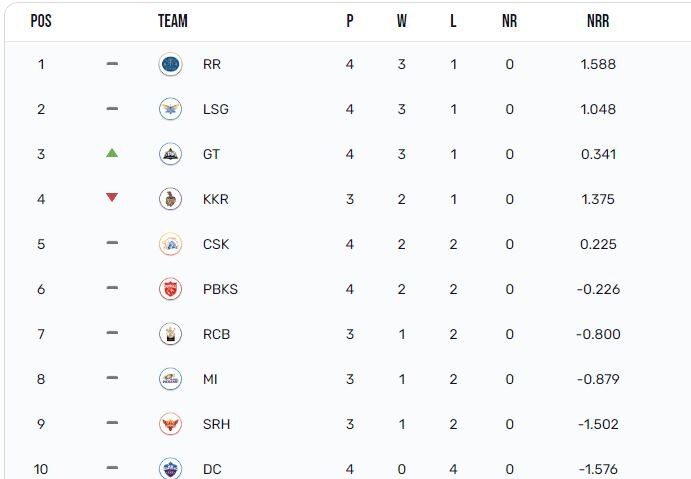Click the CSK team logo icon

170,244
